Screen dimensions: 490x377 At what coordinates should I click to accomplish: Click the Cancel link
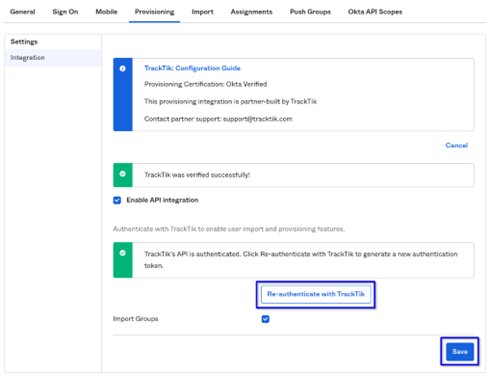[457, 145]
